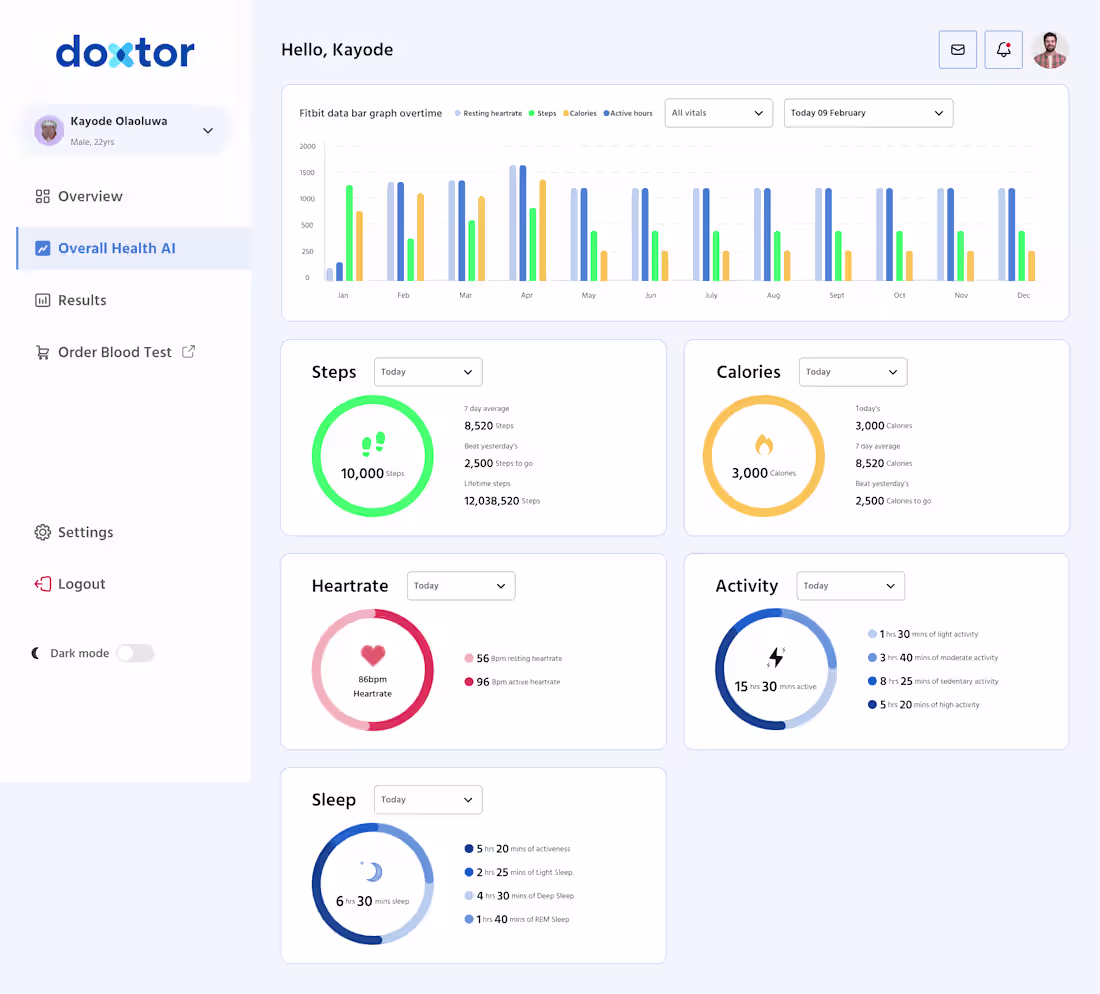Open Settings via the gear icon
This screenshot has height=994, width=1100.
coord(41,532)
